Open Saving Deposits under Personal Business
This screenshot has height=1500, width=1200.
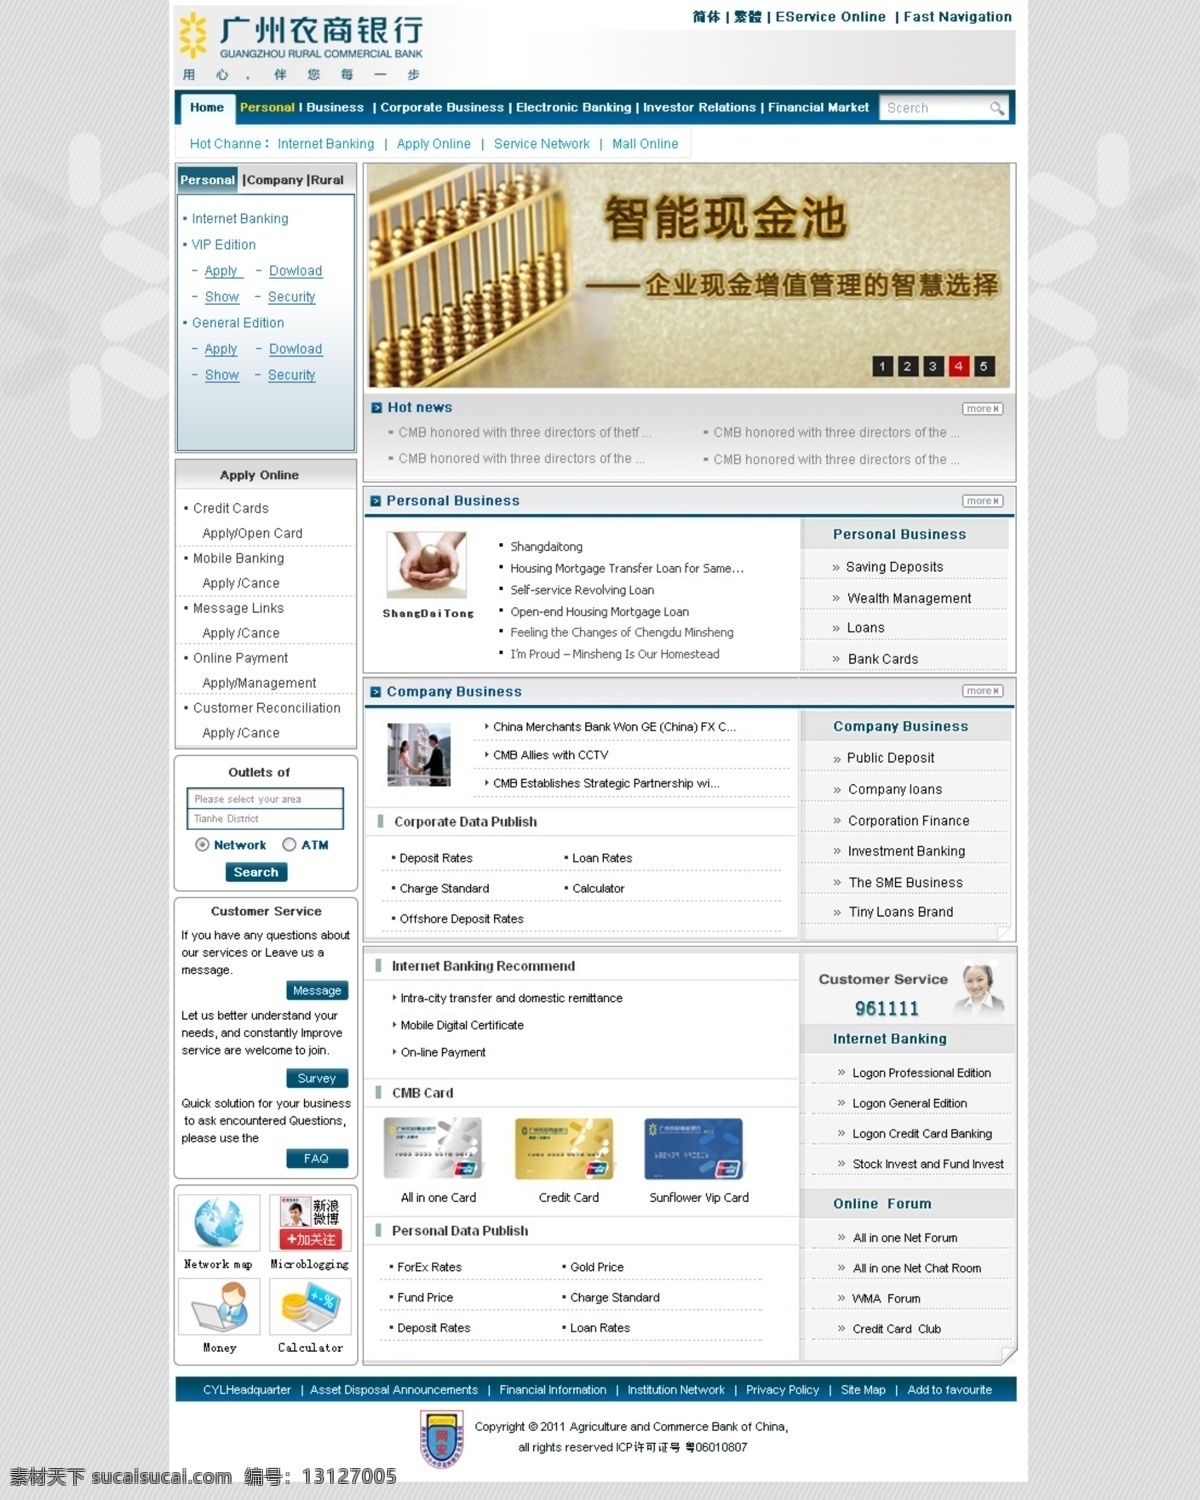point(894,567)
